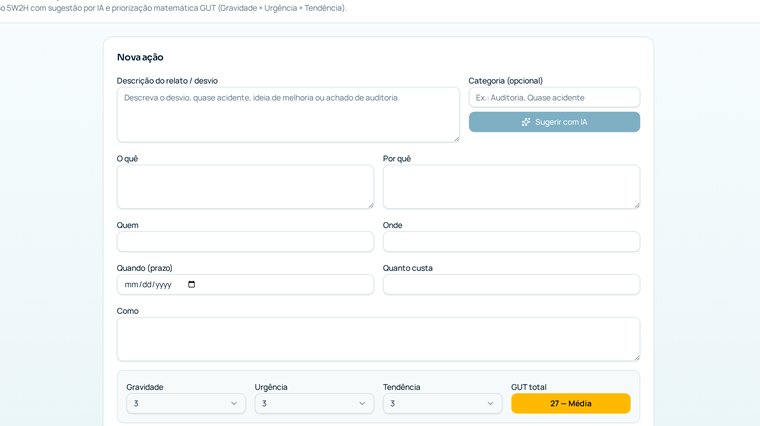This screenshot has height=426, width=760.
Task: Click the Categoria (opcional) input field
Action: click(x=554, y=97)
